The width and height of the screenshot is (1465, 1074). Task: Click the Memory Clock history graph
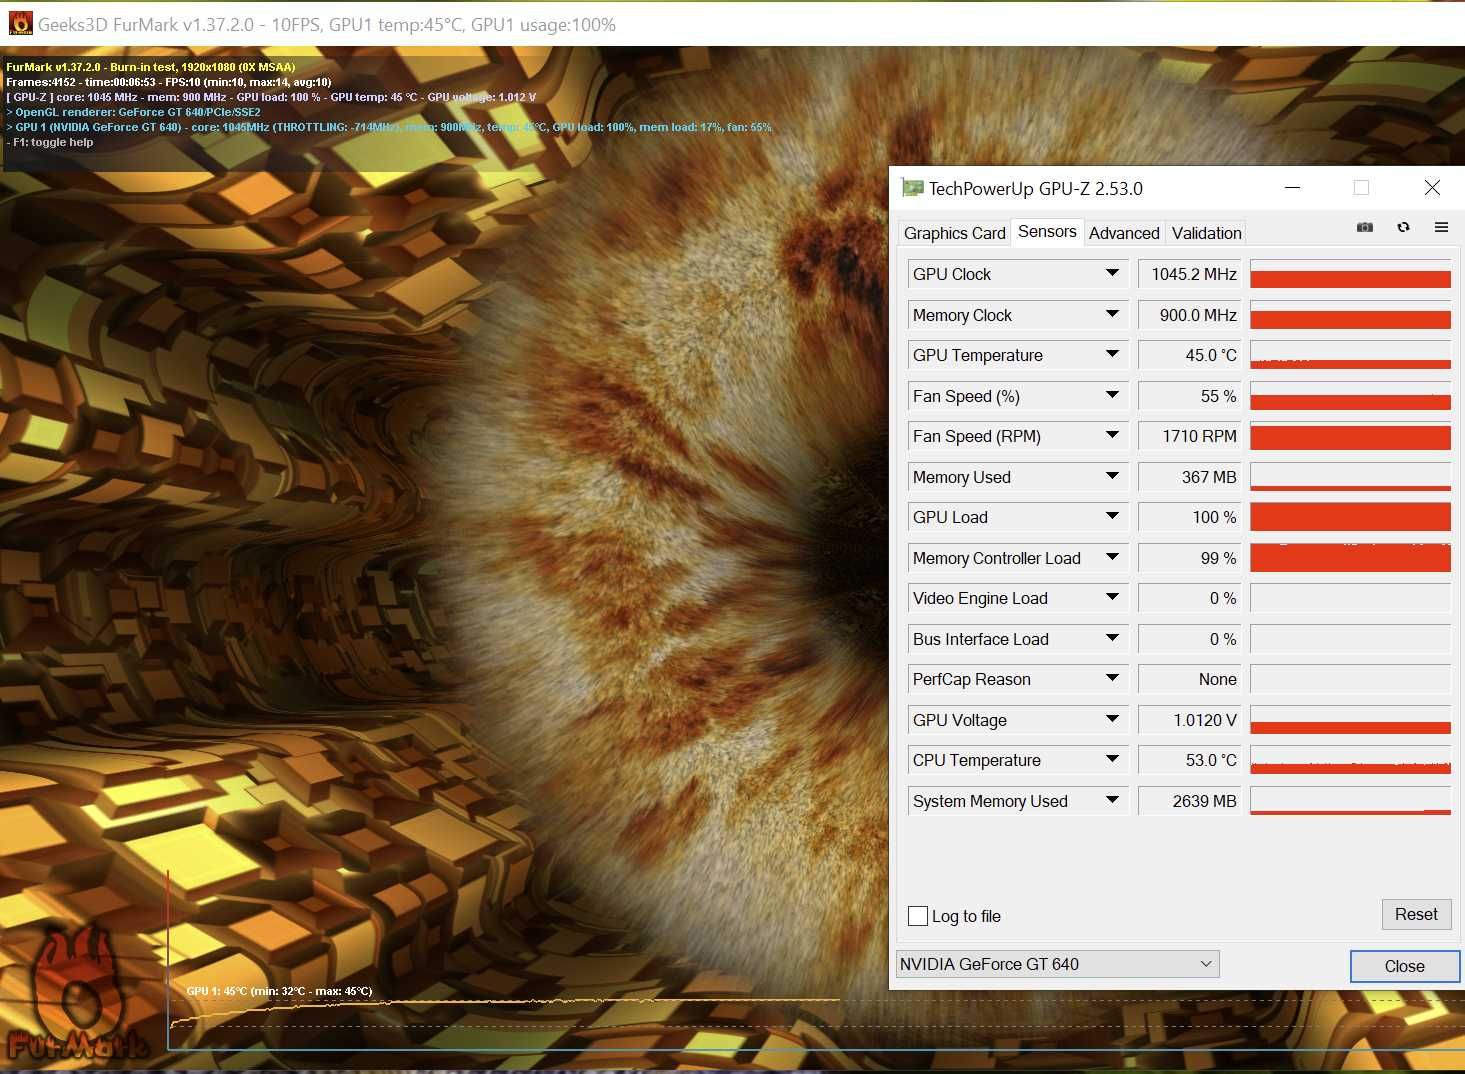pos(1350,315)
